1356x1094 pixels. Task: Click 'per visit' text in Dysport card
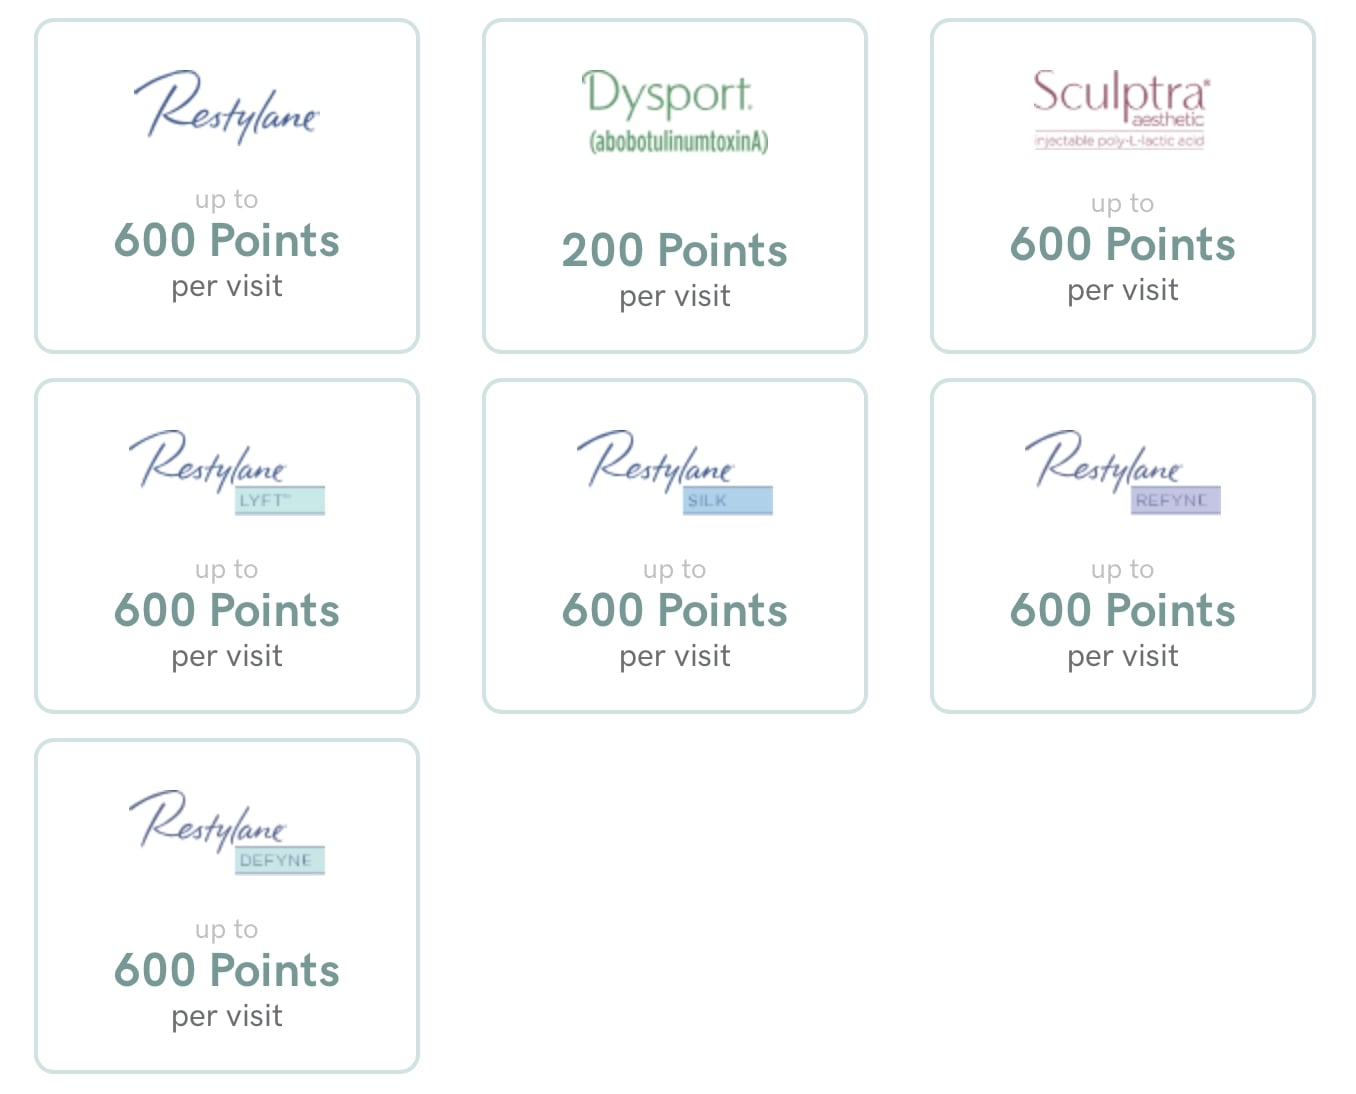675,297
